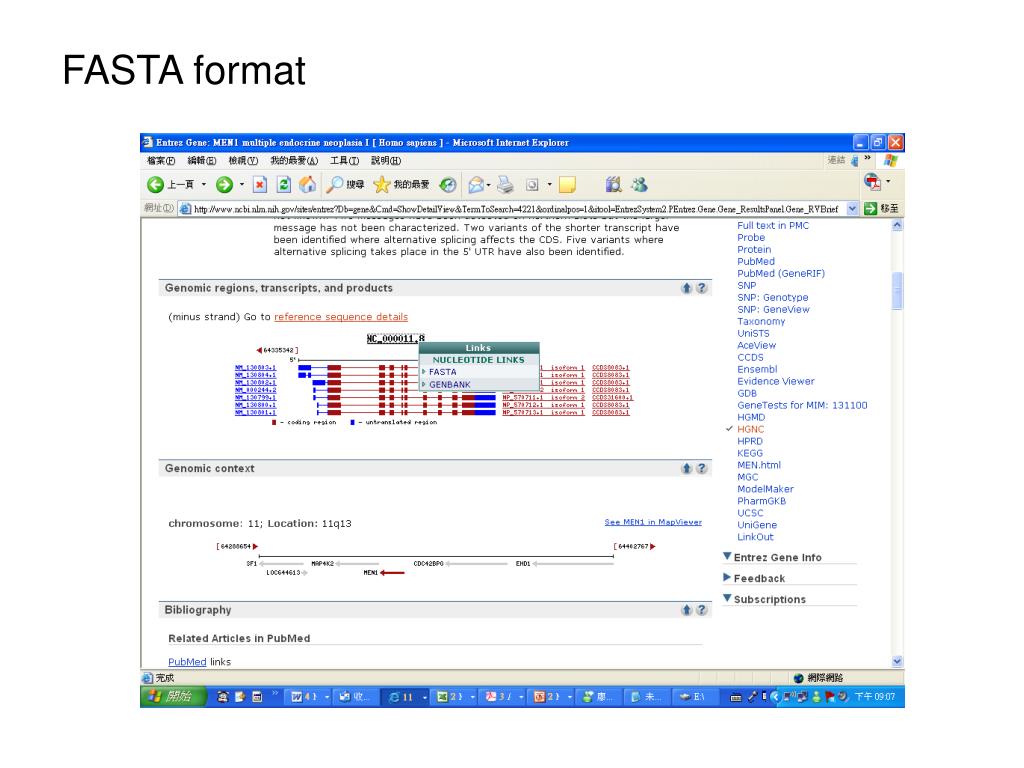The width and height of the screenshot is (1024, 768).
Task: Open GeneTests for MIM: 131100 link
Action: 802,405
